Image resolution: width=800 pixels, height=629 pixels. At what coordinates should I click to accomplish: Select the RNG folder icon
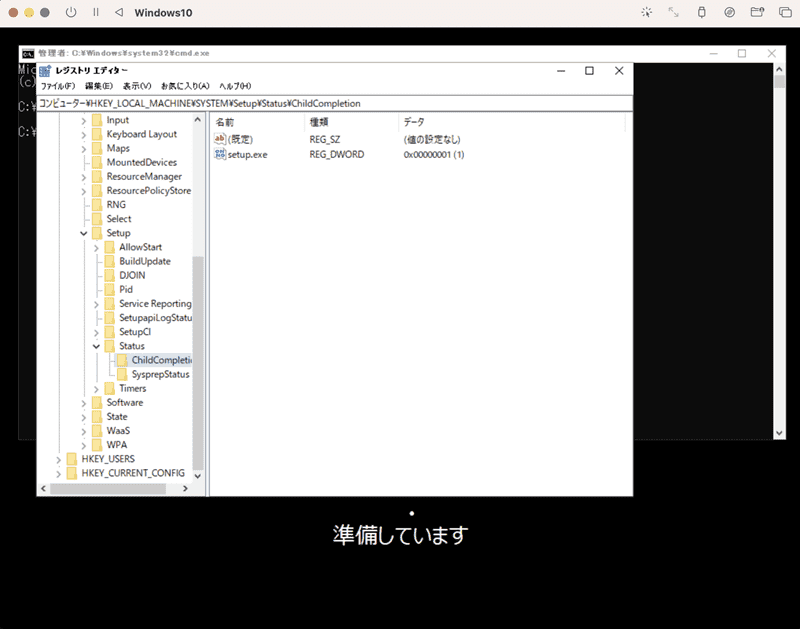97,205
